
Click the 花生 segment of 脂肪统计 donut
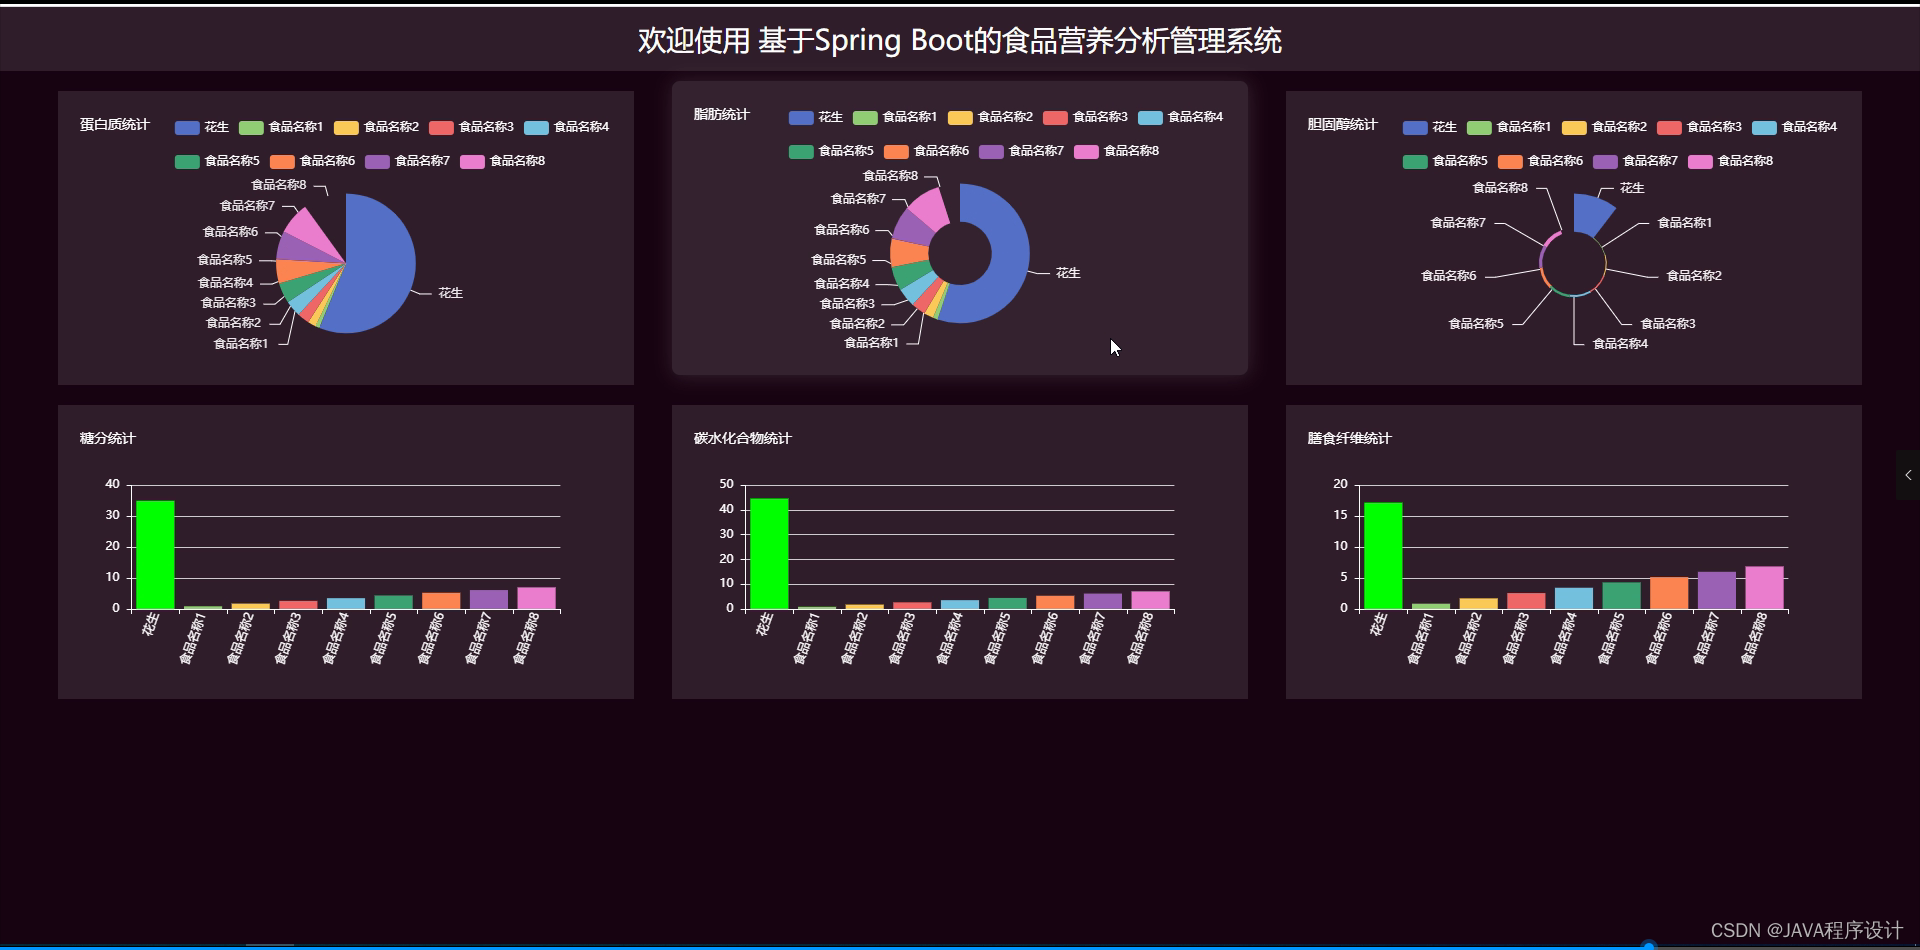1005,262
